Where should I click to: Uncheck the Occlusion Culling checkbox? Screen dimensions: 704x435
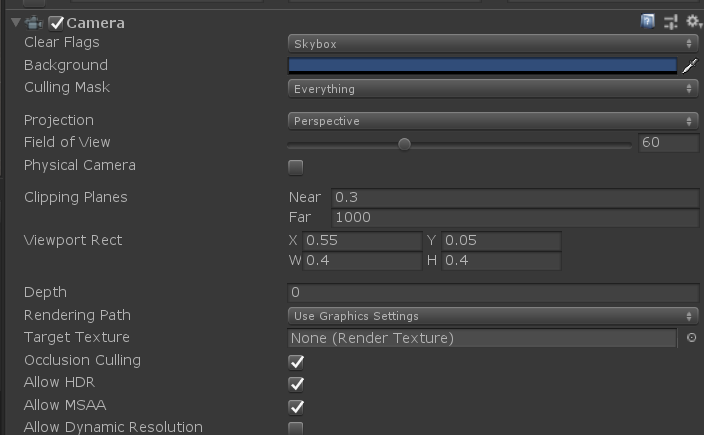point(296,362)
